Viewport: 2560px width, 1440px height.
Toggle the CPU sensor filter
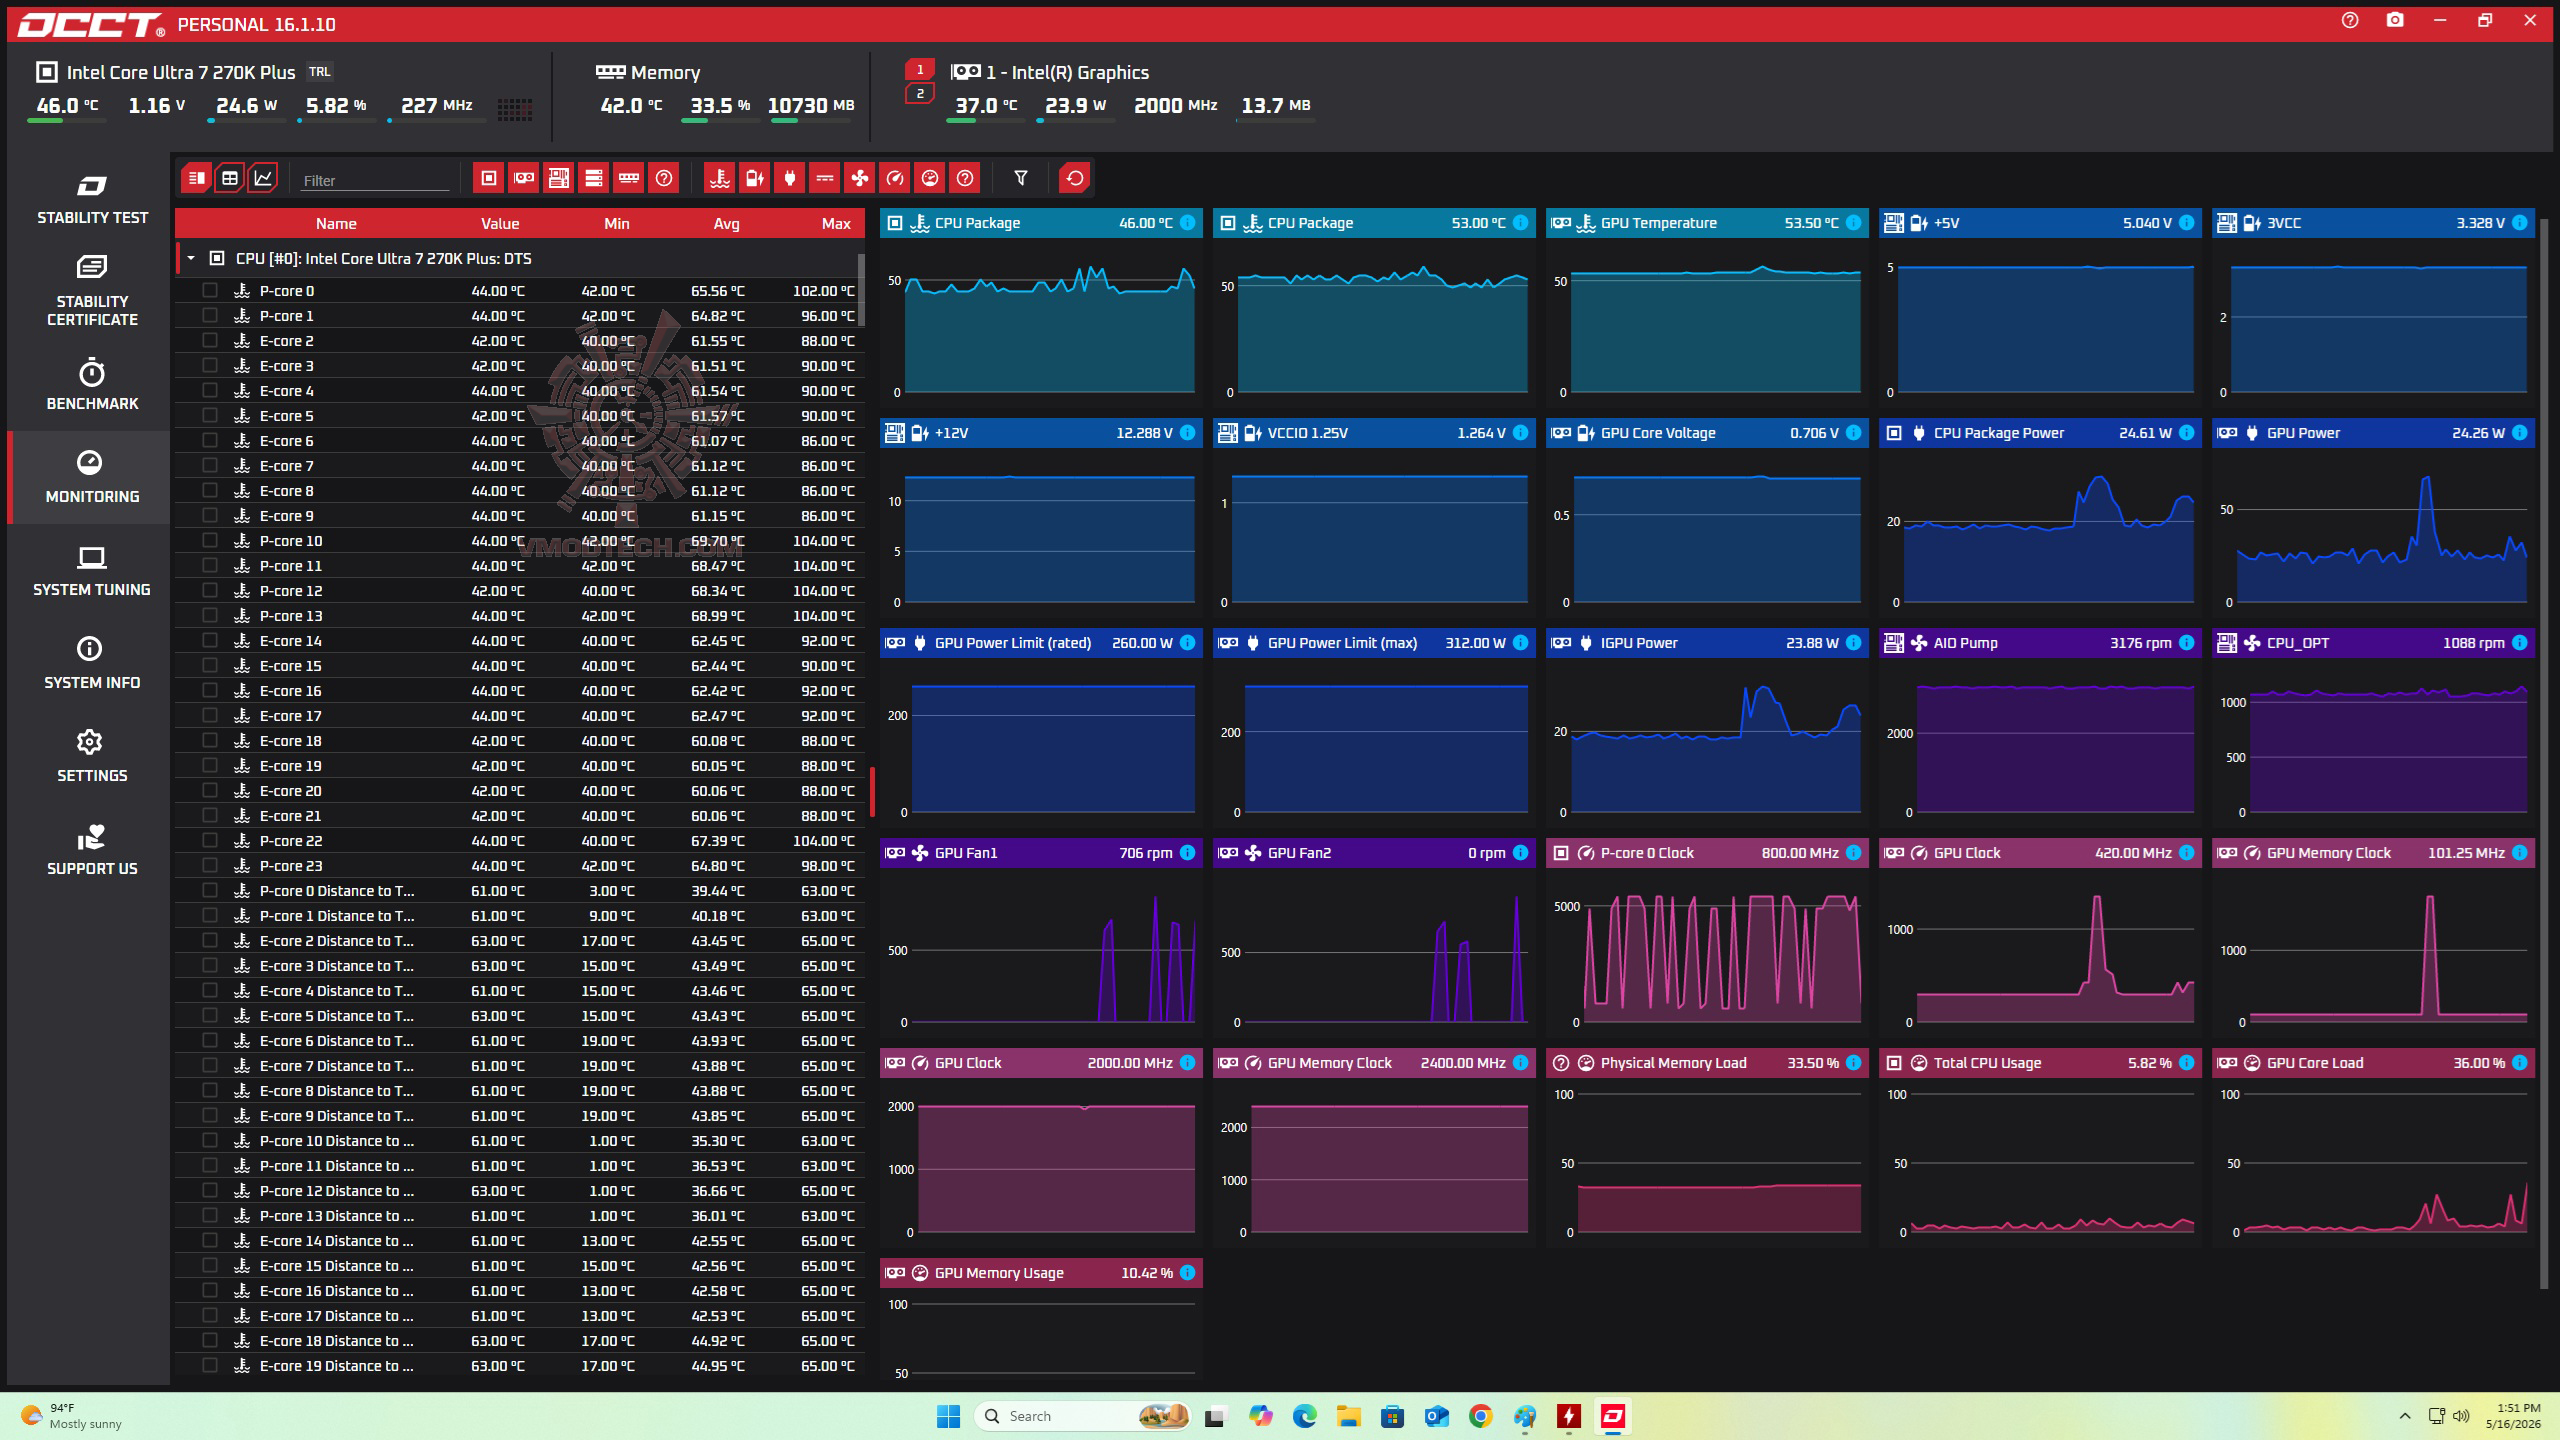(489, 178)
